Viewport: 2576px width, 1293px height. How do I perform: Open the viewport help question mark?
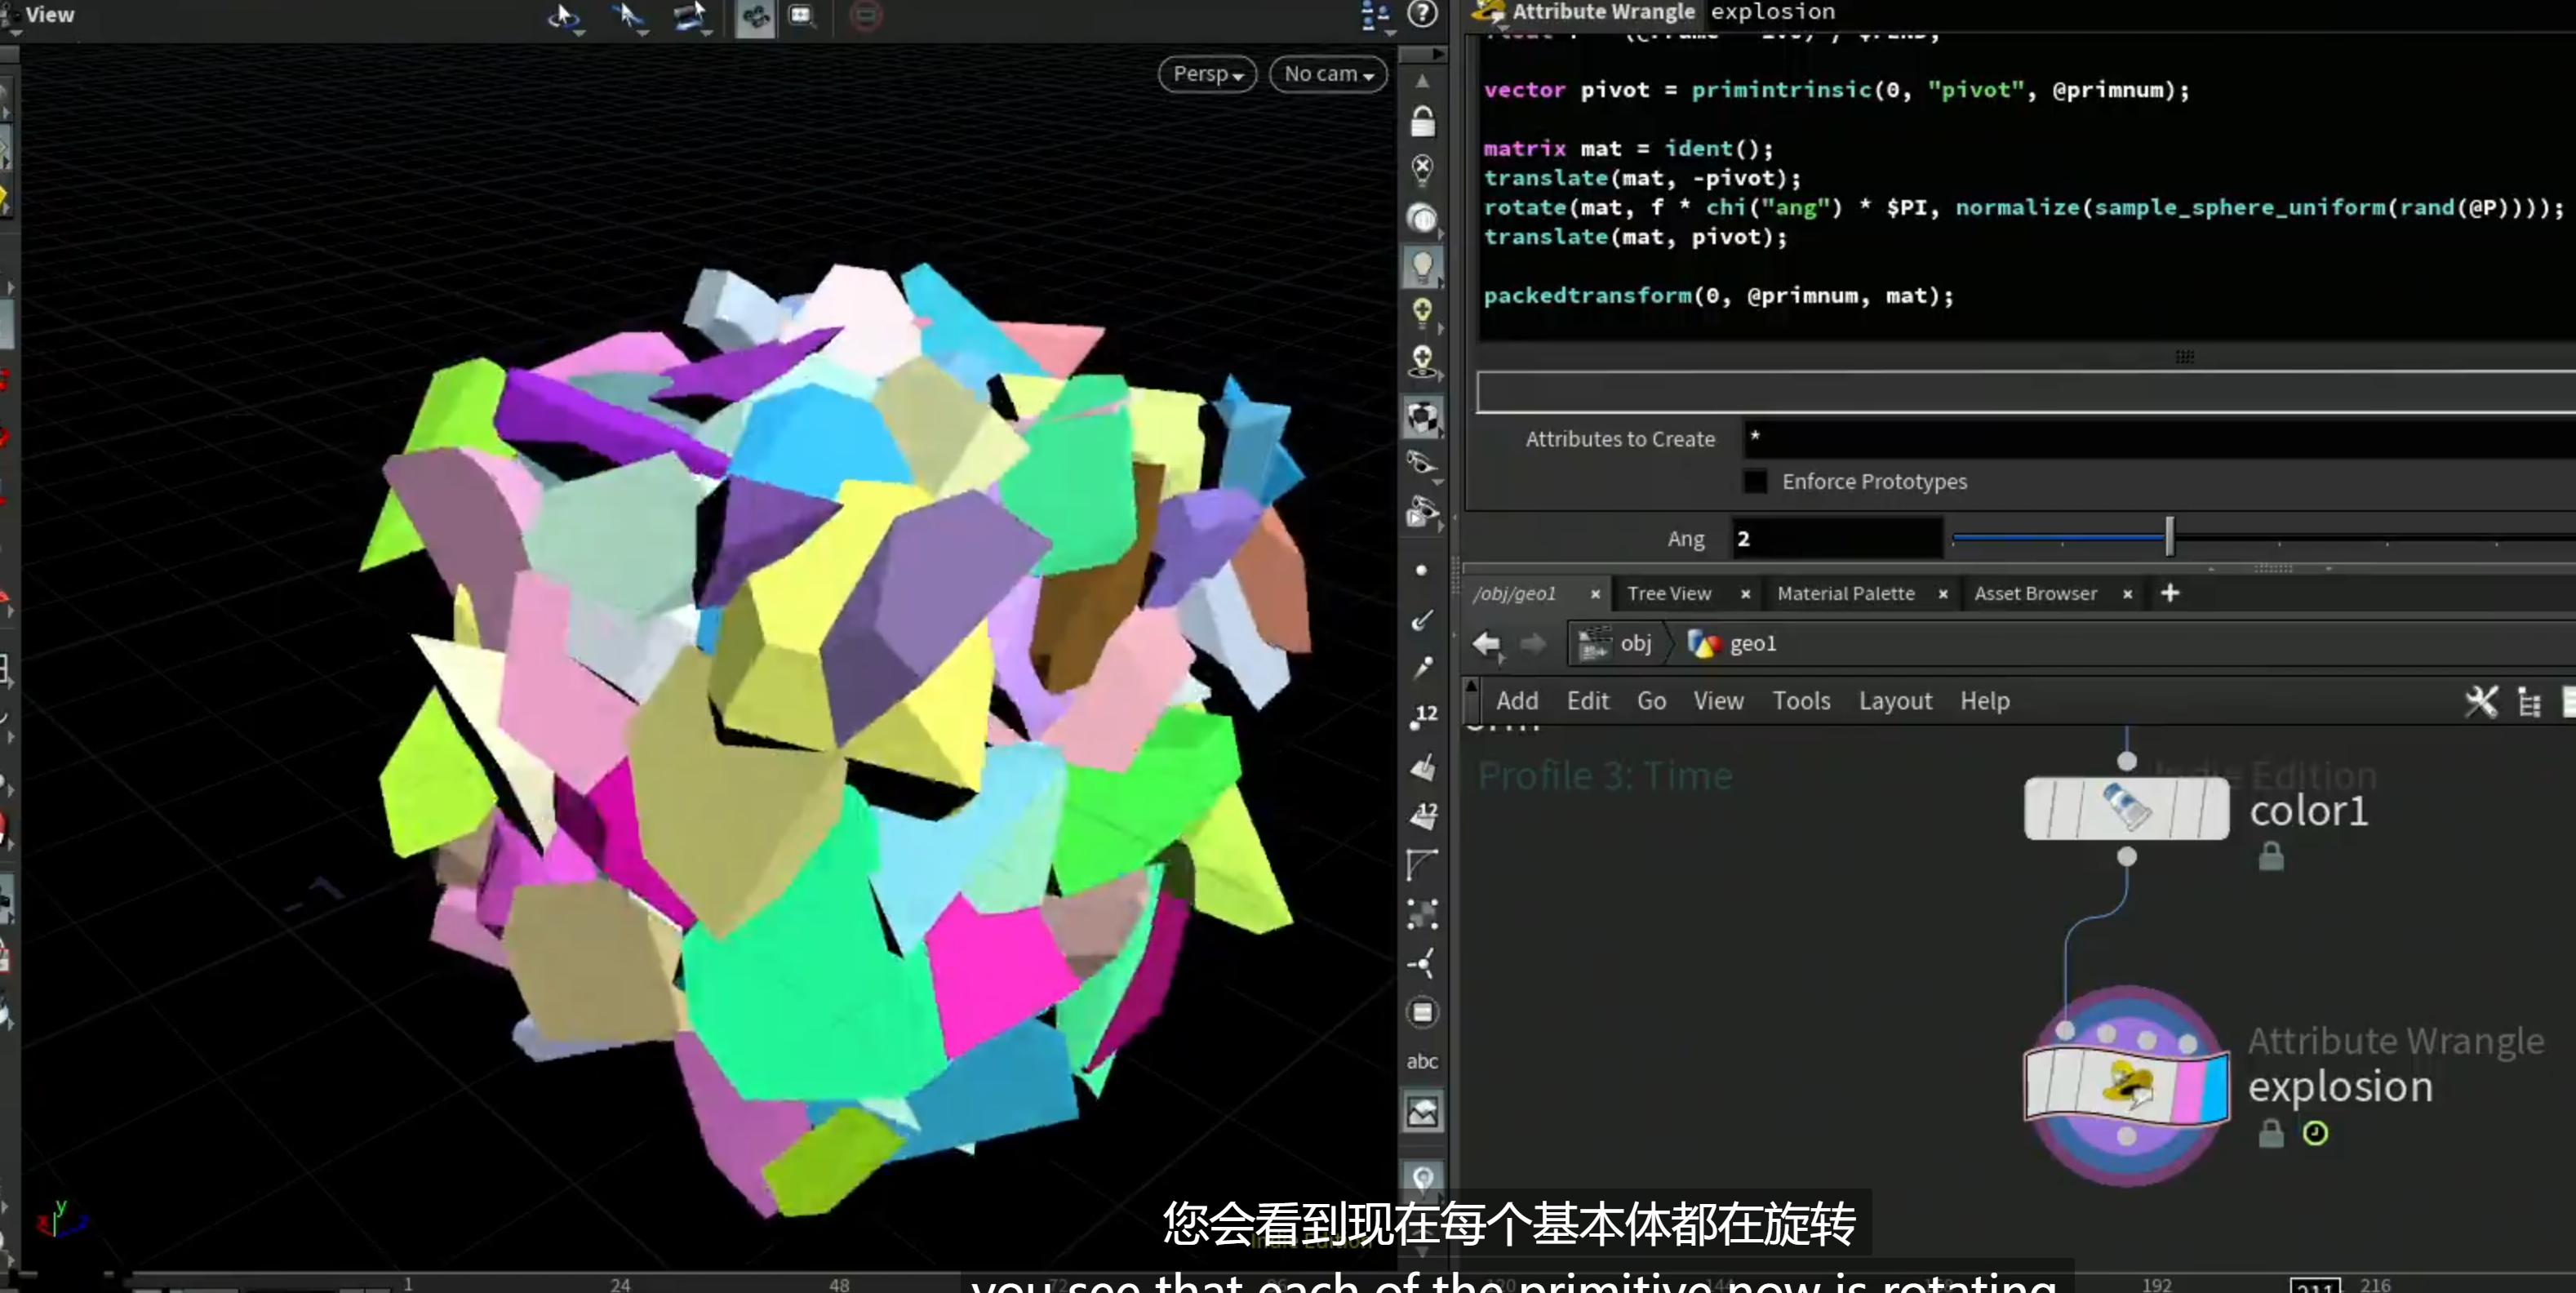[x=1422, y=14]
